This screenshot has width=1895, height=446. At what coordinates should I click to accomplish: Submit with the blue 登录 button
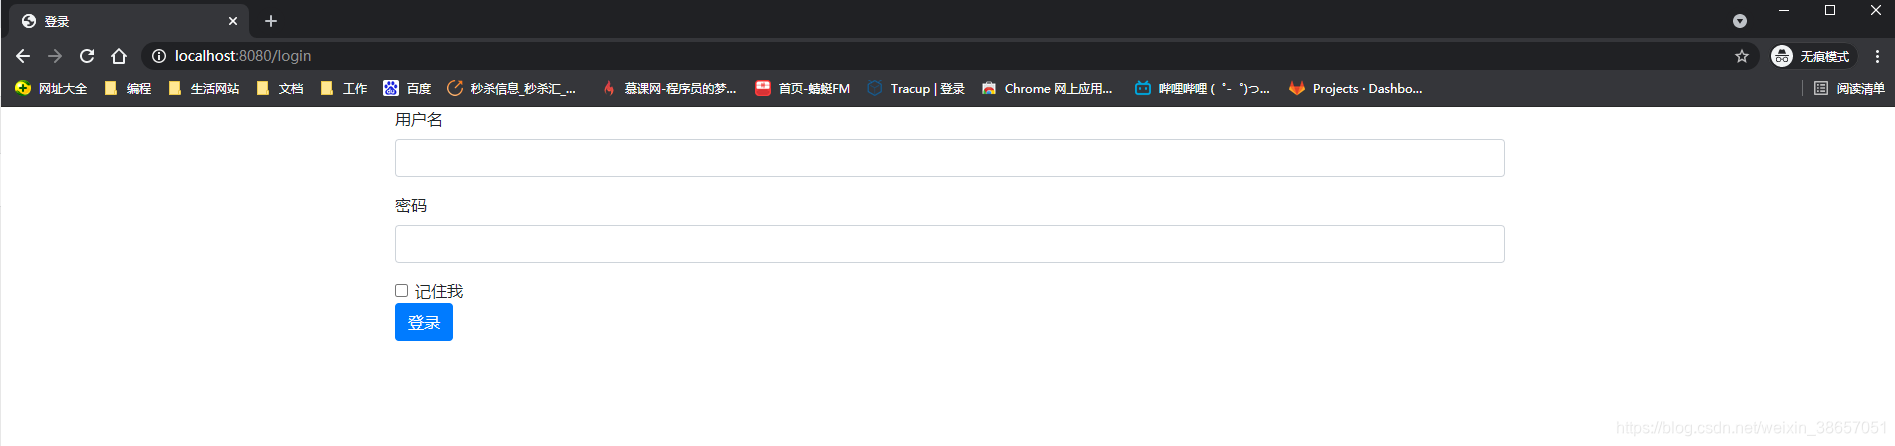[x=424, y=322]
